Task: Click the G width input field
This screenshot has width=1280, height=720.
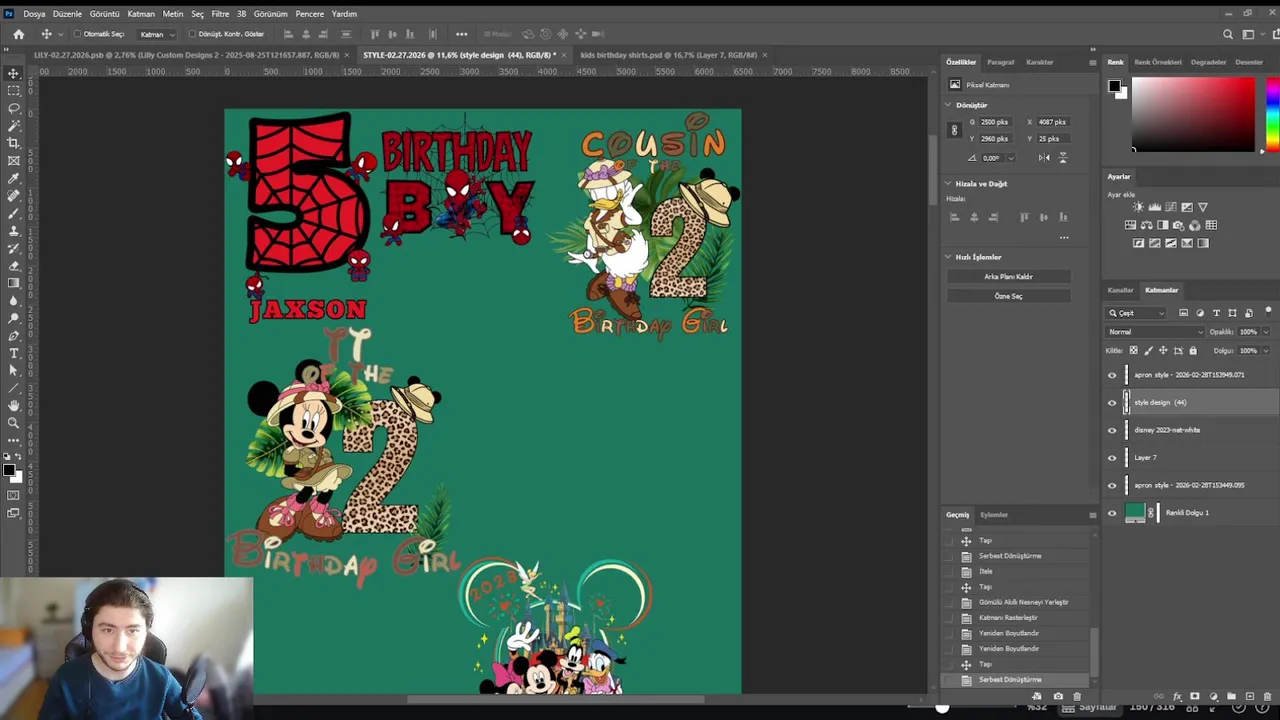Action: click(998, 122)
